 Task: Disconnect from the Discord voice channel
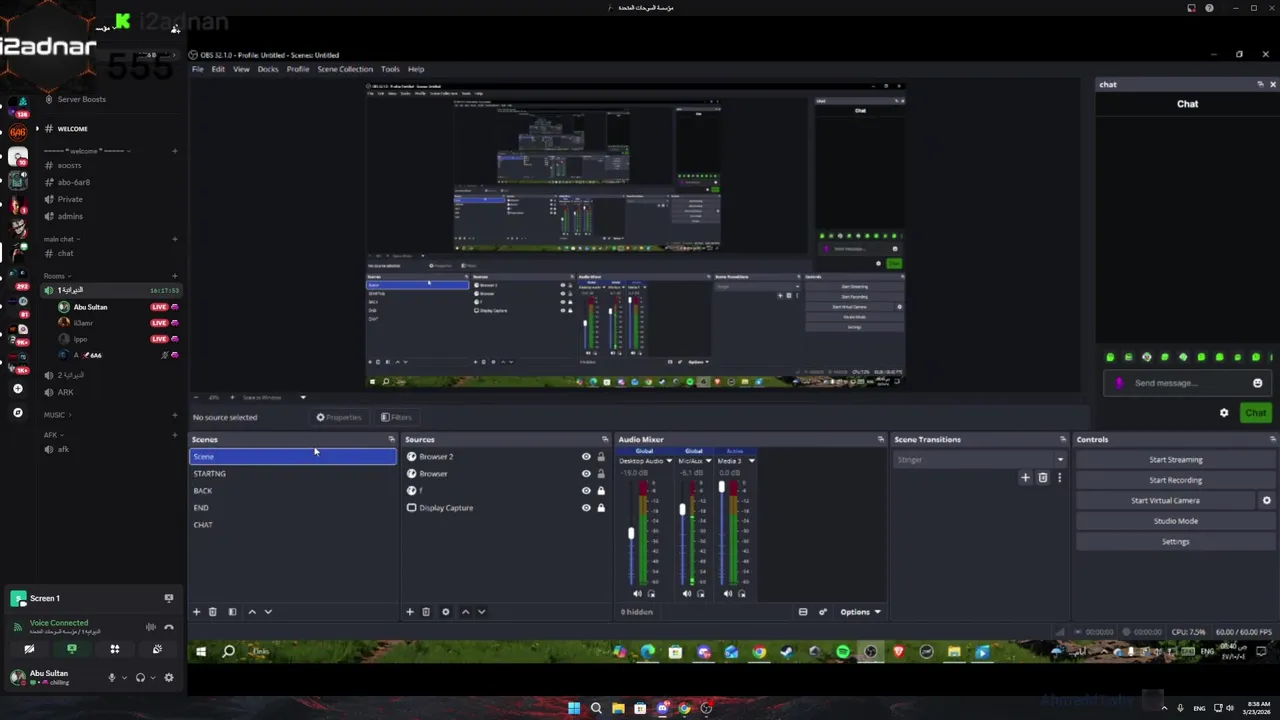pos(168,627)
